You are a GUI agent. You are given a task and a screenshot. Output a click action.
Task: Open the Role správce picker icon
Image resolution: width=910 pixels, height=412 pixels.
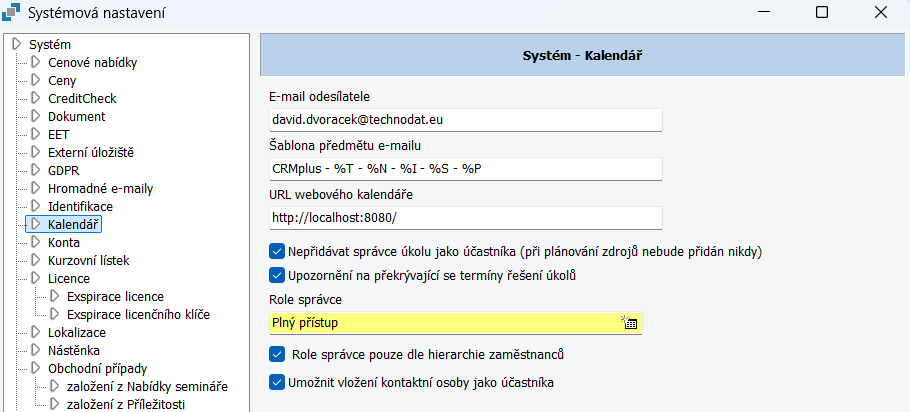(x=630, y=323)
